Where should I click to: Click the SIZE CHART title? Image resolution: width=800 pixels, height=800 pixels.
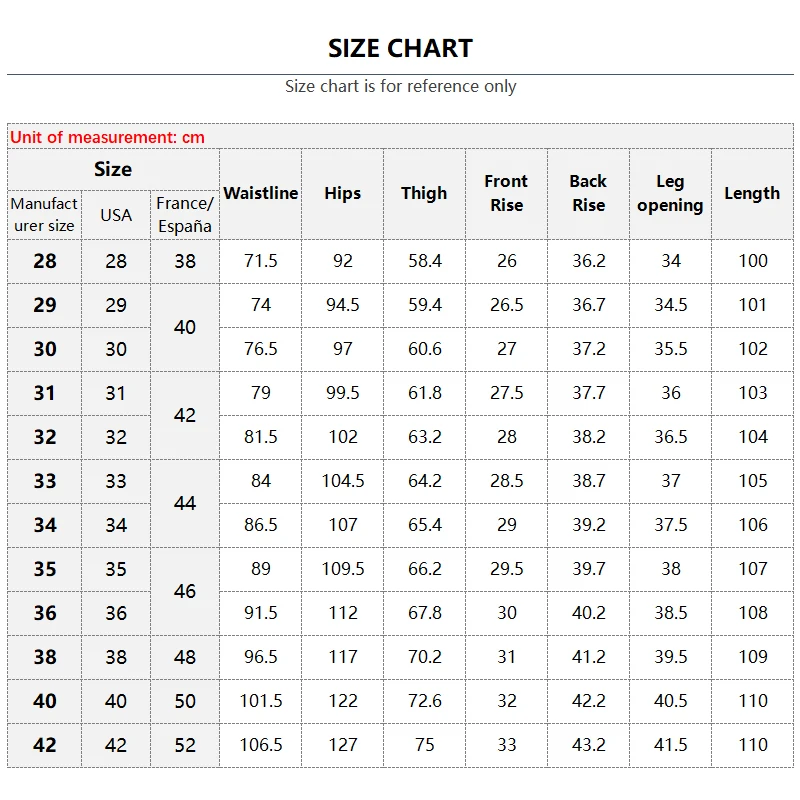coord(400,48)
